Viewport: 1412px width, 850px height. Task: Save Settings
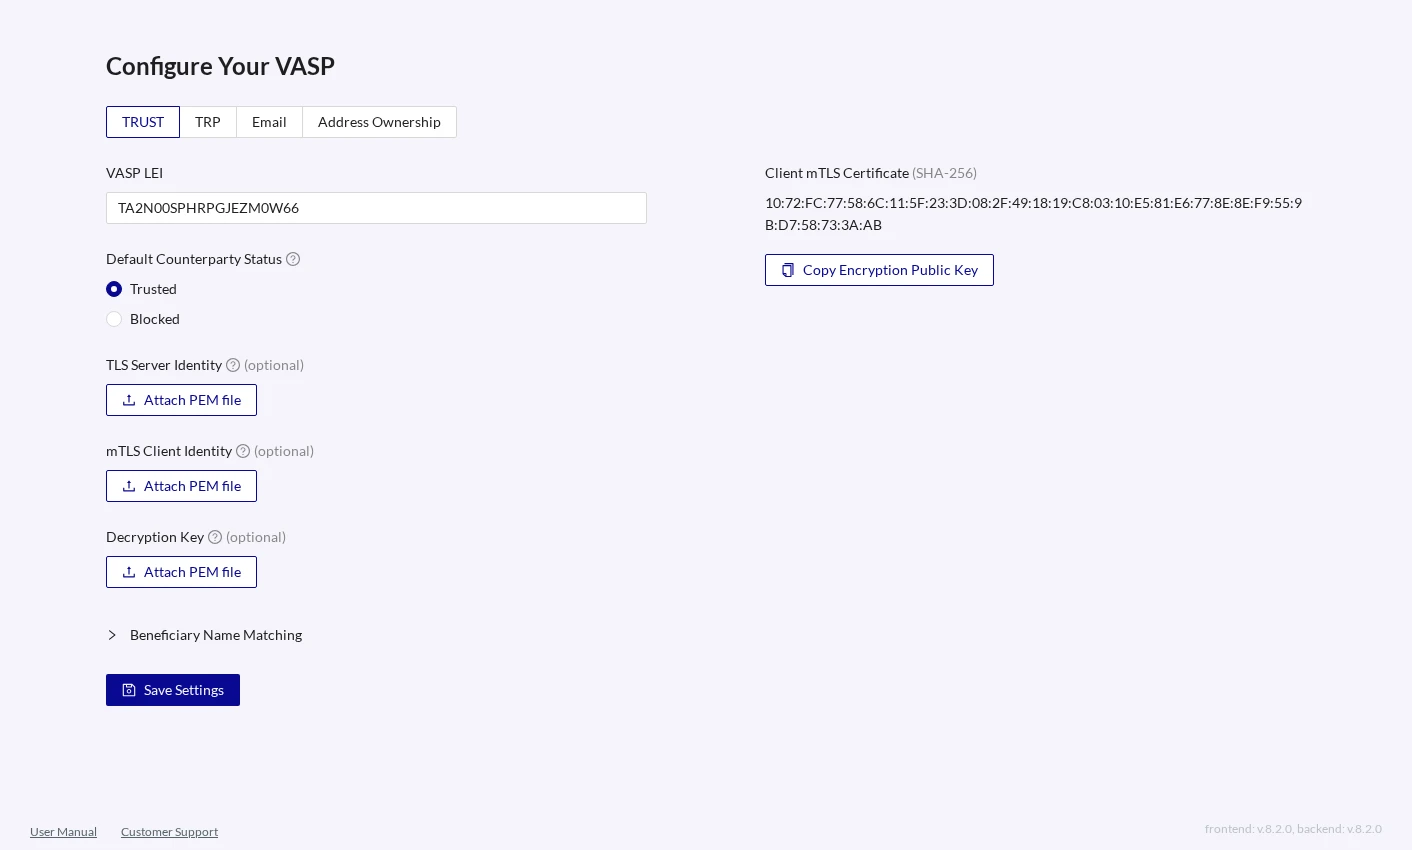[173, 690]
